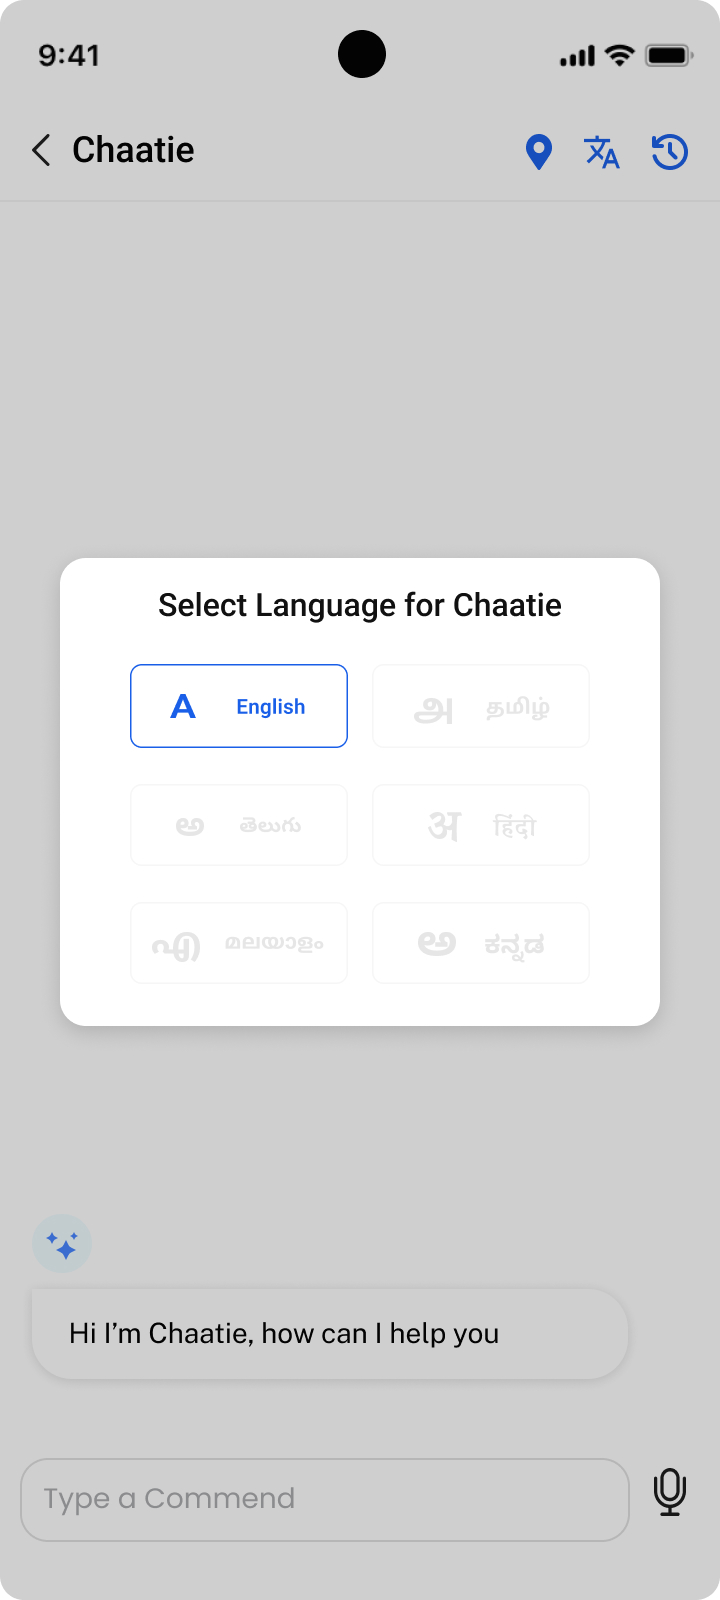
Task: Select English language option
Action: click(x=239, y=706)
